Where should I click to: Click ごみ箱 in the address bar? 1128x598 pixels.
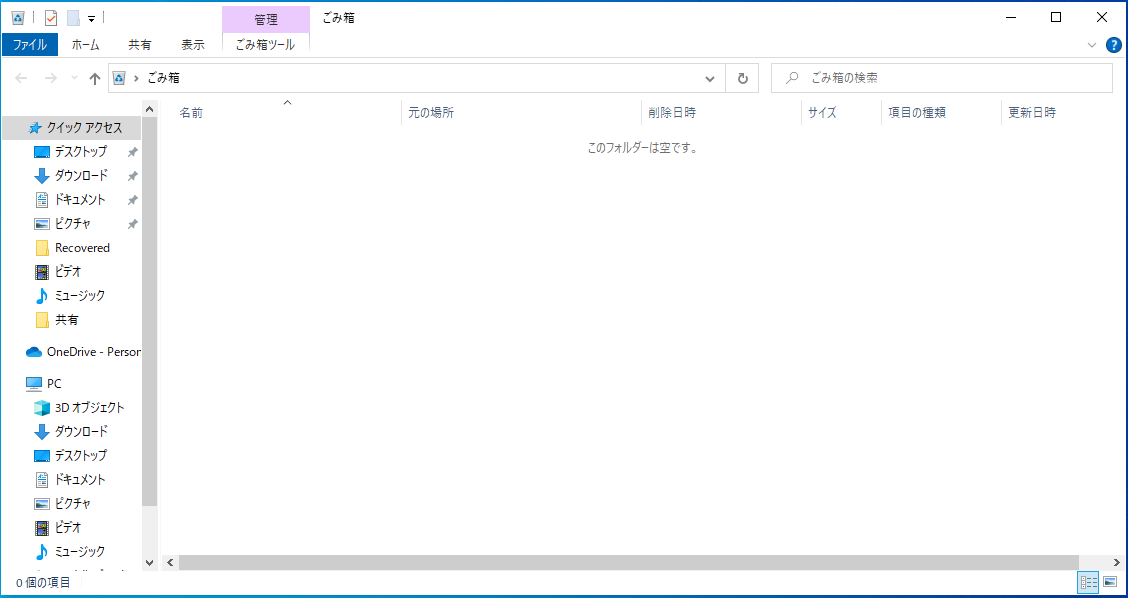click(x=163, y=78)
